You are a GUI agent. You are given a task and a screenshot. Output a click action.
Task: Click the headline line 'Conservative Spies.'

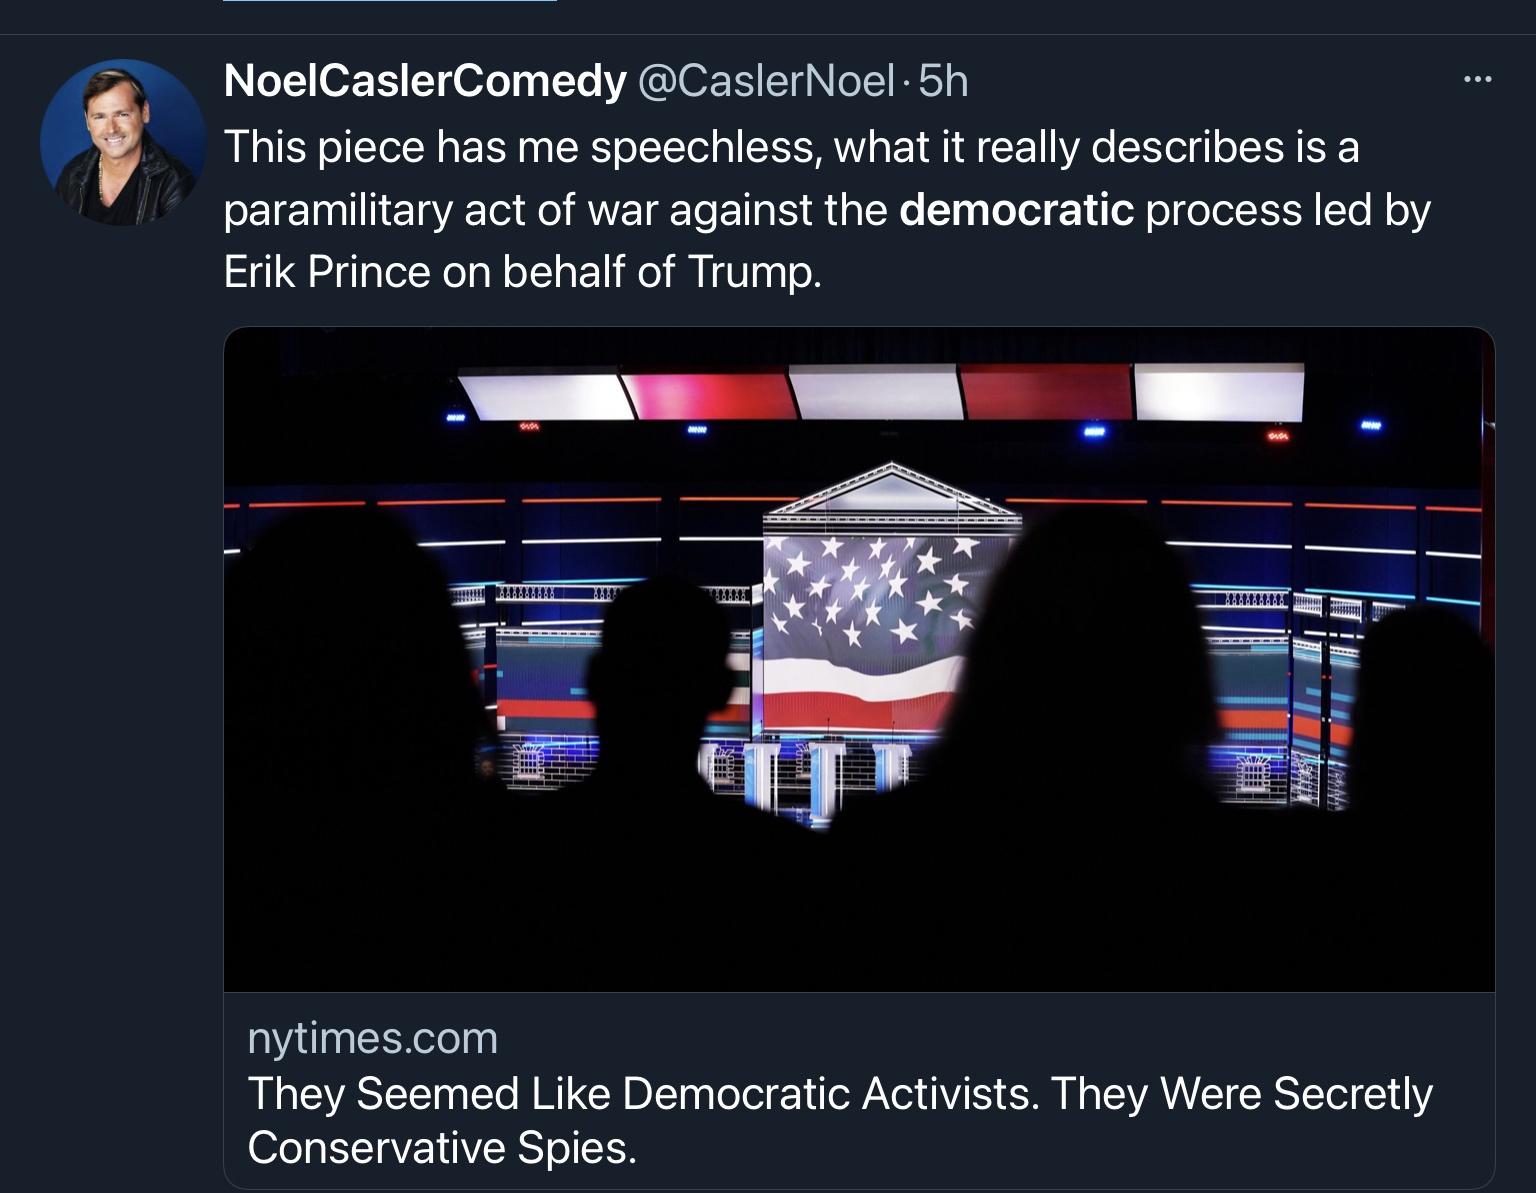click(x=443, y=1150)
